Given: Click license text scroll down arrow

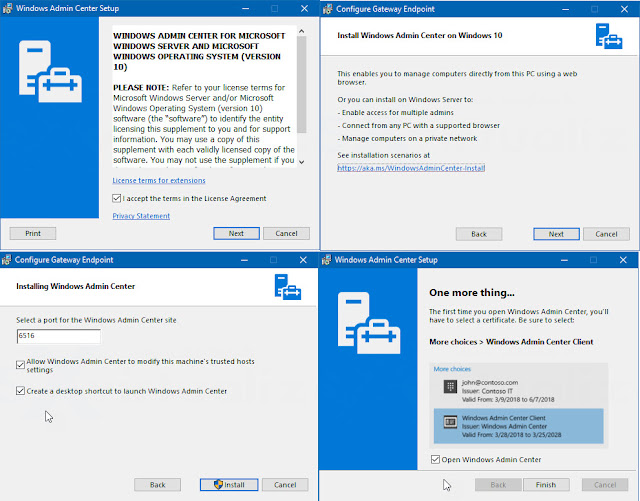Looking at the screenshot, I should pyautogui.click(x=302, y=162).
